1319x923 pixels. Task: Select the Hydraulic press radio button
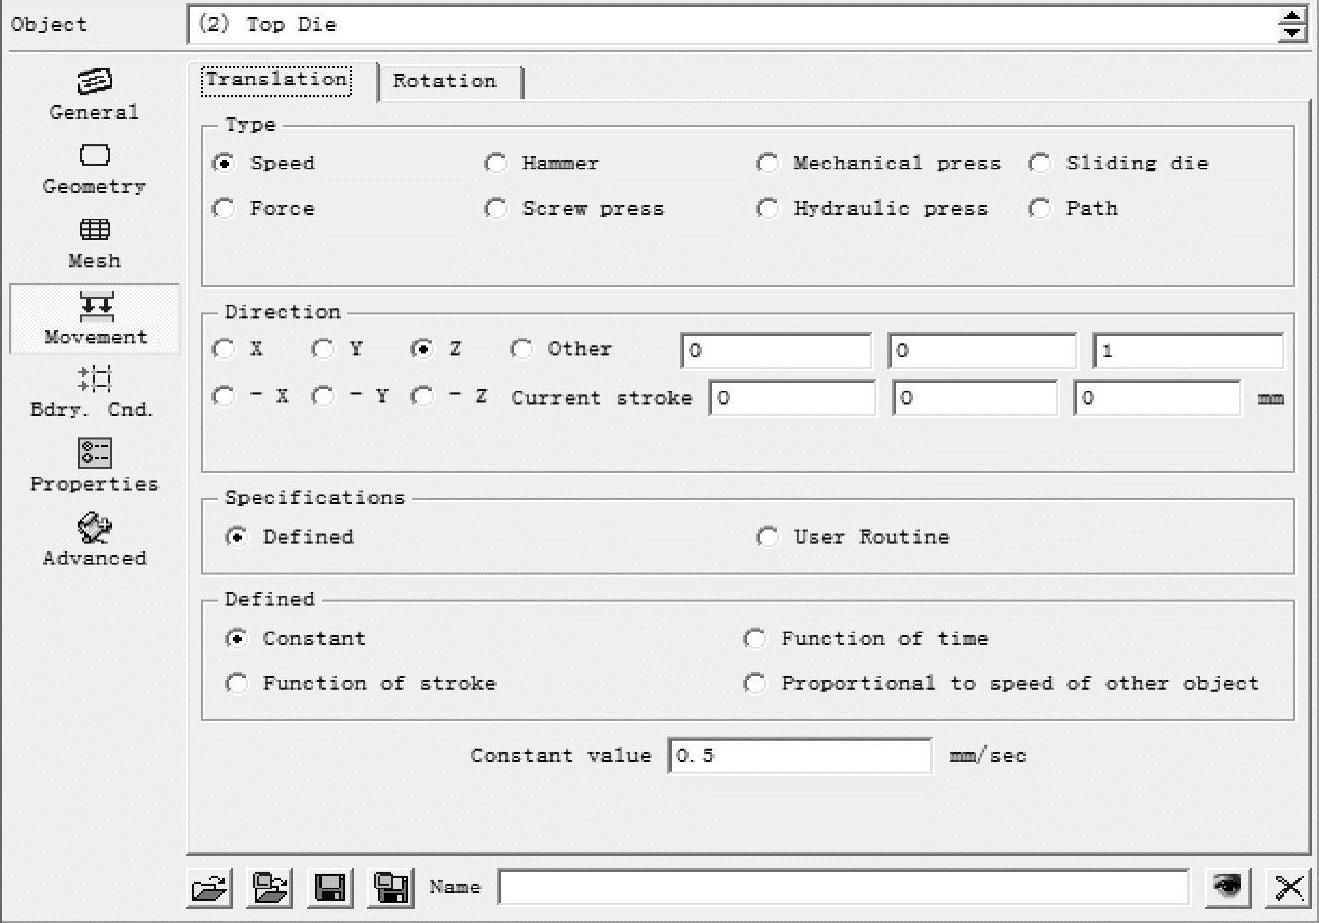tap(768, 209)
